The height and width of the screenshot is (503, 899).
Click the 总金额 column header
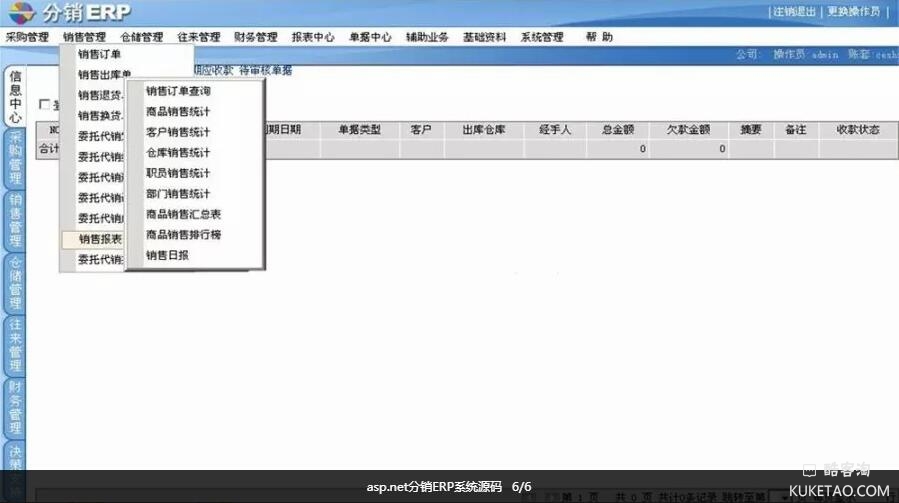[x=617, y=130]
